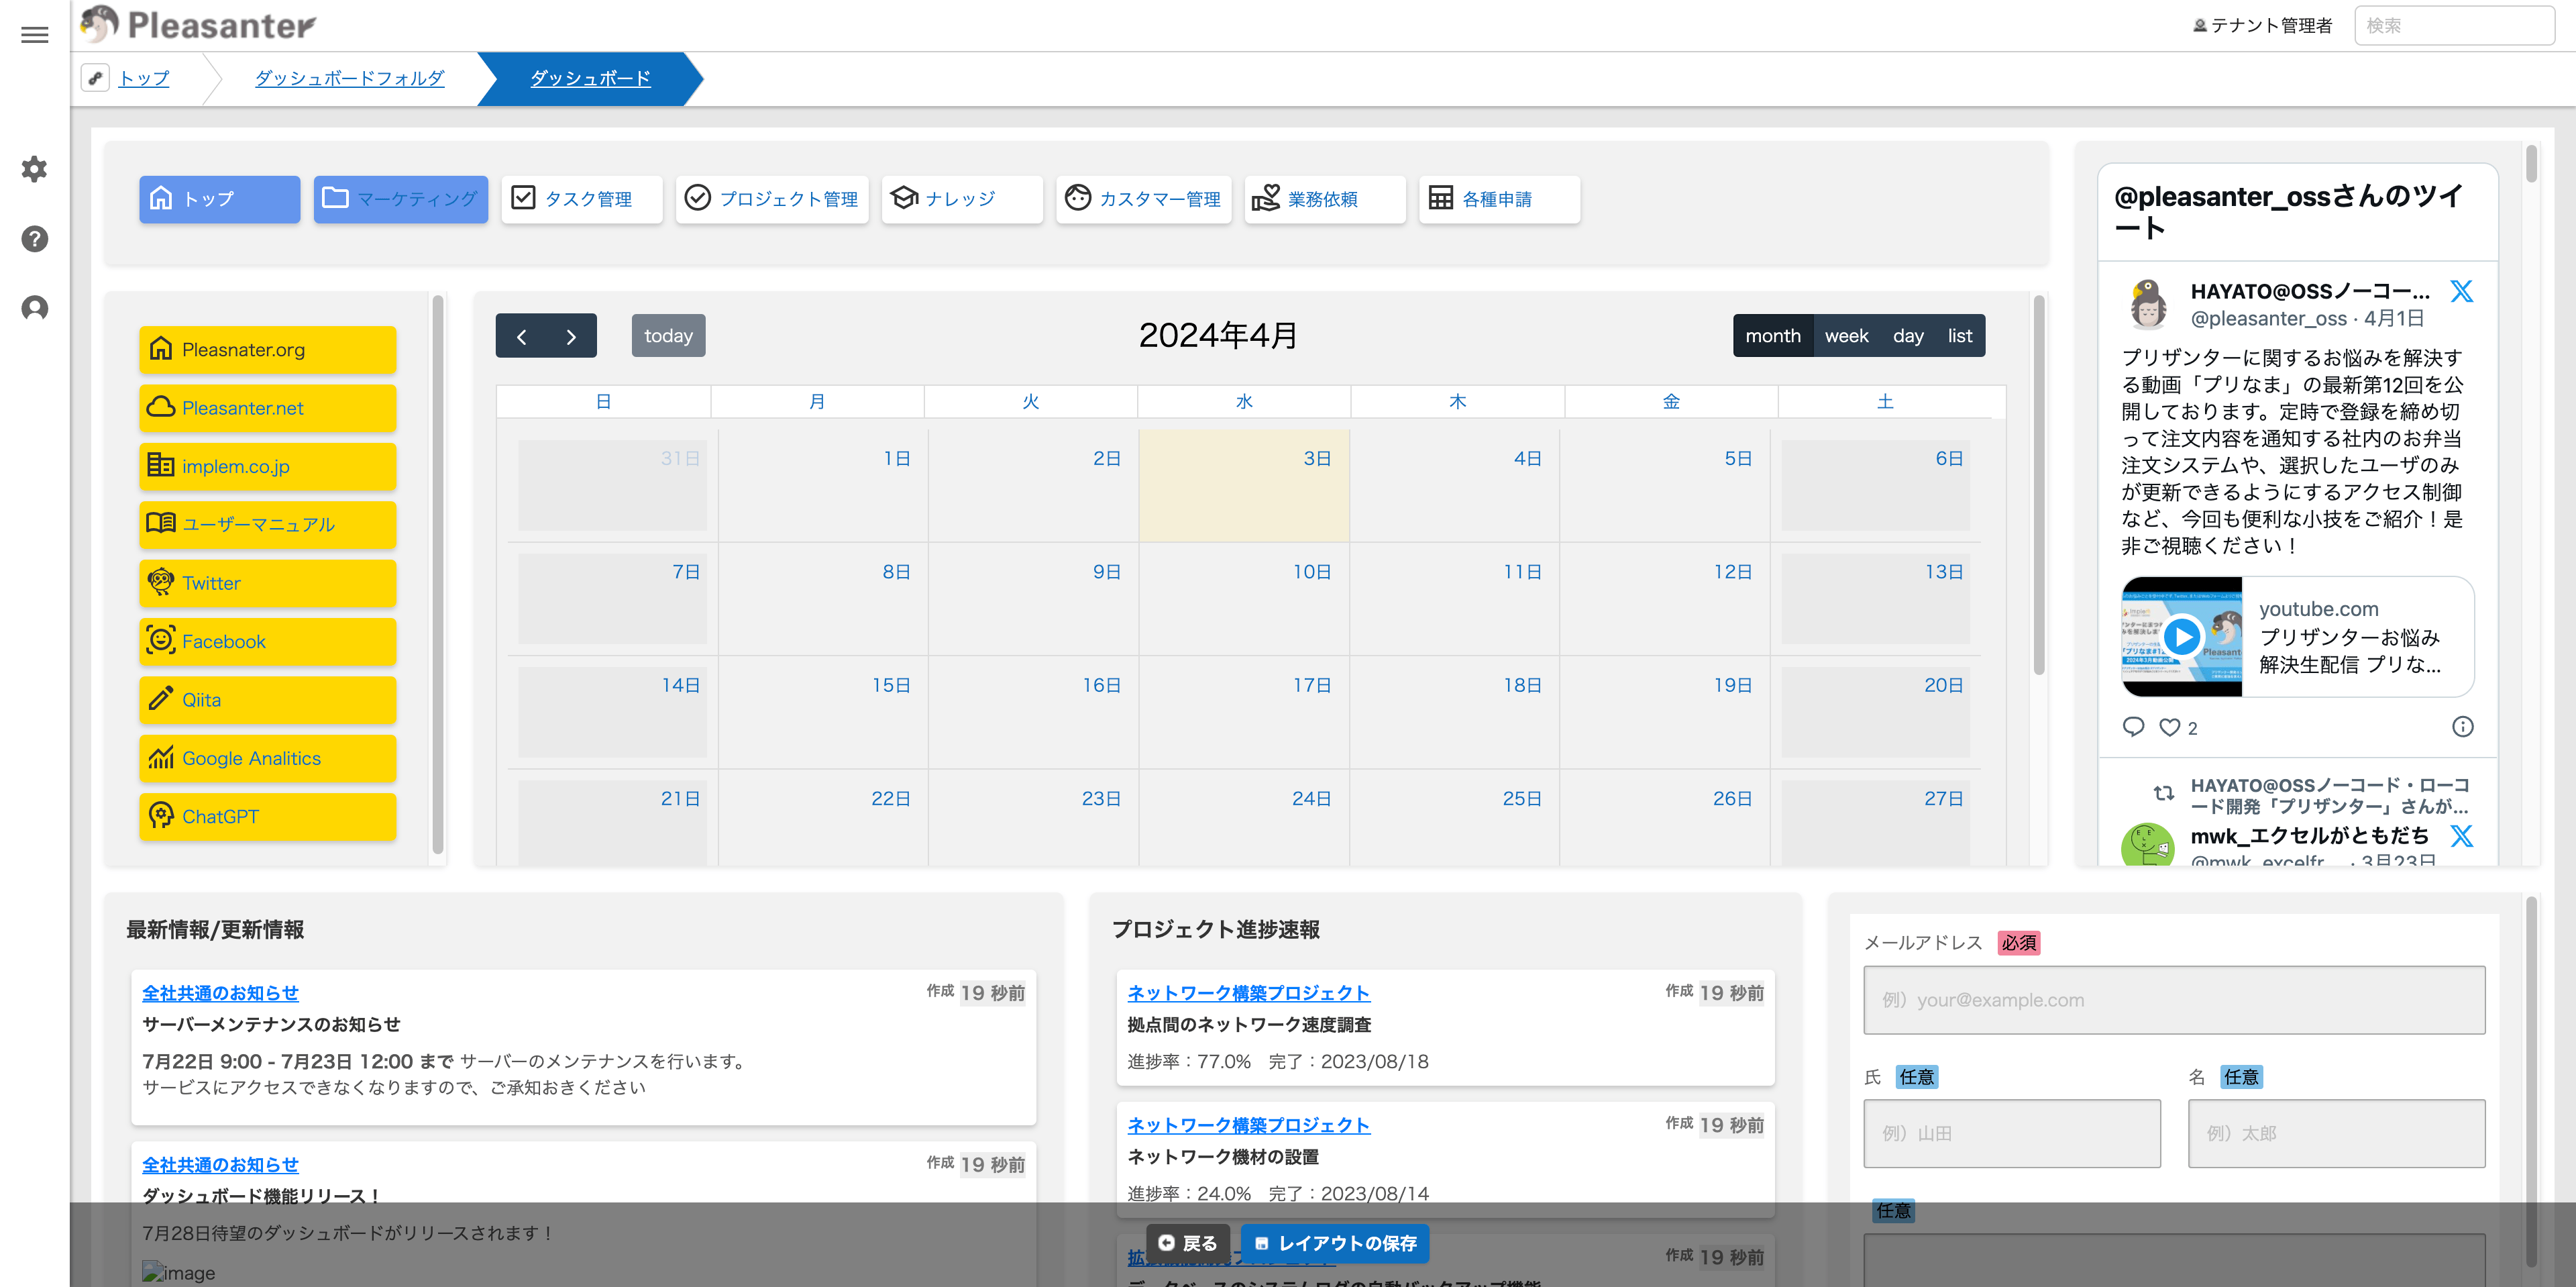This screenshot has width=2576, height=1287.
Task: Open the Facebook shortcut
Action: pyautogui.click(x=267, y=641)
